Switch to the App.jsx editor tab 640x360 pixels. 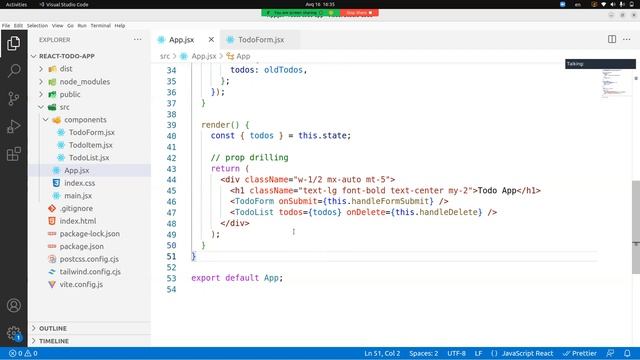point(182,40)
